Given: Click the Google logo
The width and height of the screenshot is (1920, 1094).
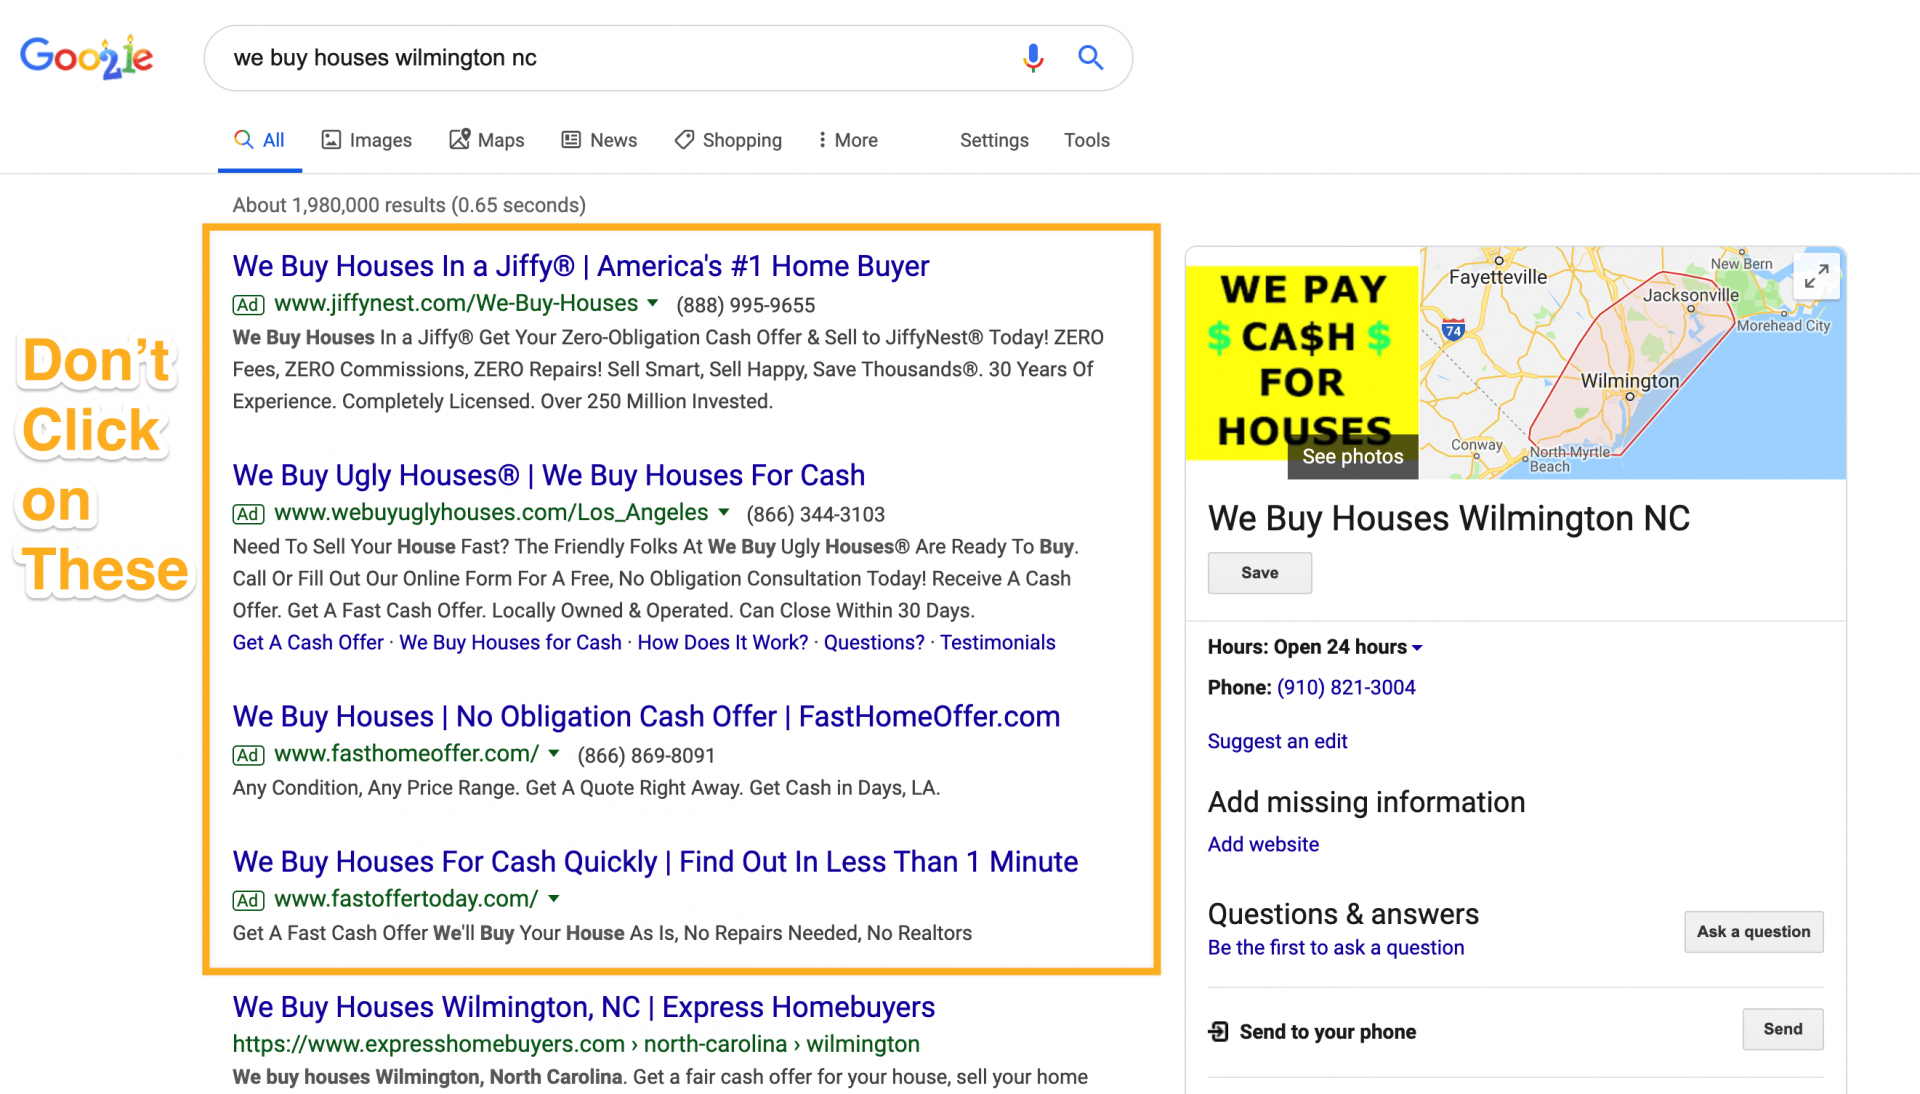Looking at the screenshot, I should (x=87, y=57).
